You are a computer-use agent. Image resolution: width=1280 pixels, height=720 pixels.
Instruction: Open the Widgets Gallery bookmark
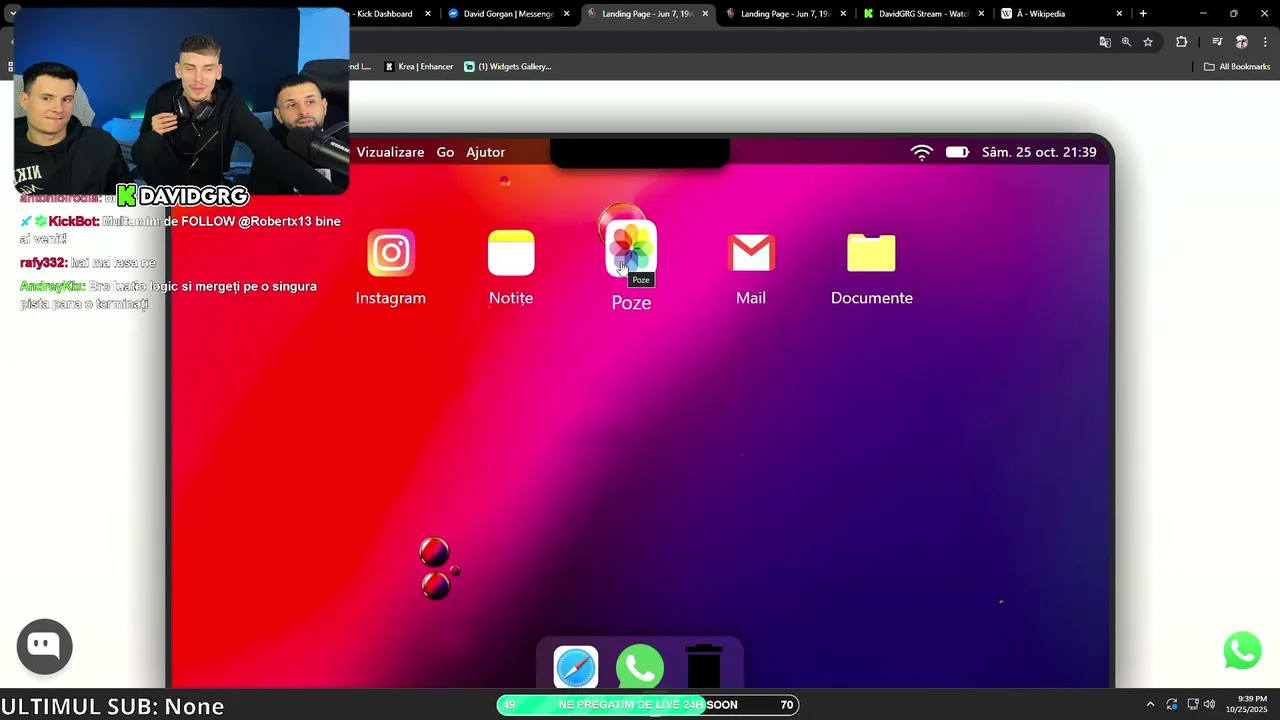click(508, 67)
